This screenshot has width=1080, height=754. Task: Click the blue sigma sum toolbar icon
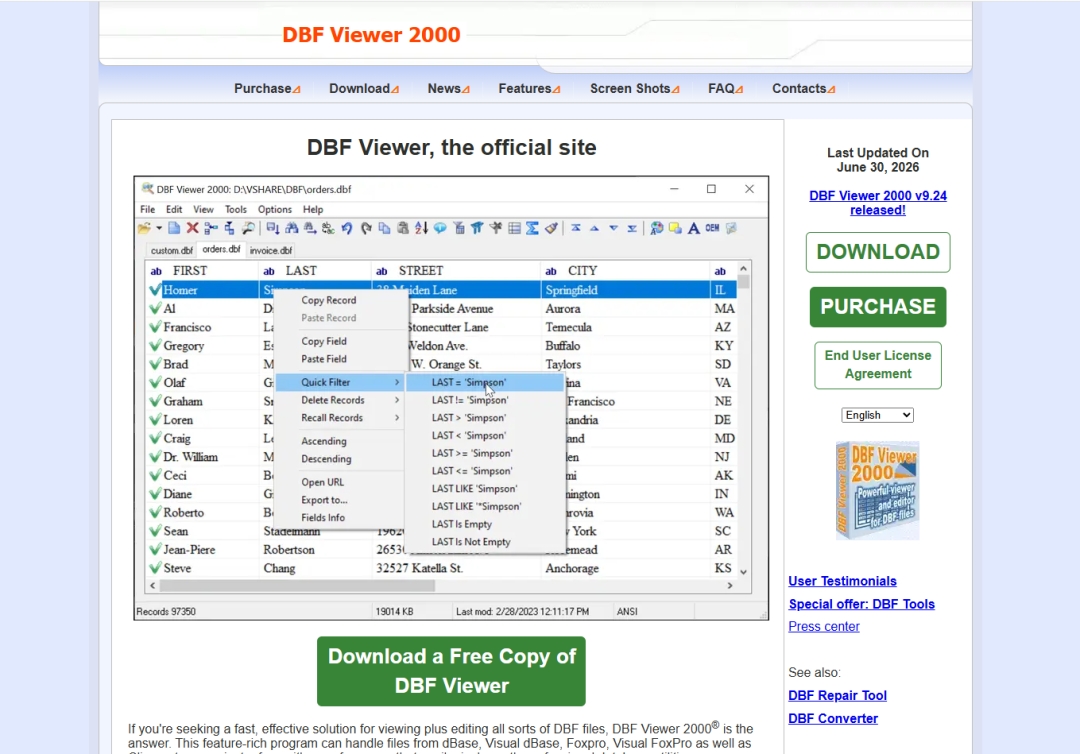pyautogui.click(x=532, y=228)
